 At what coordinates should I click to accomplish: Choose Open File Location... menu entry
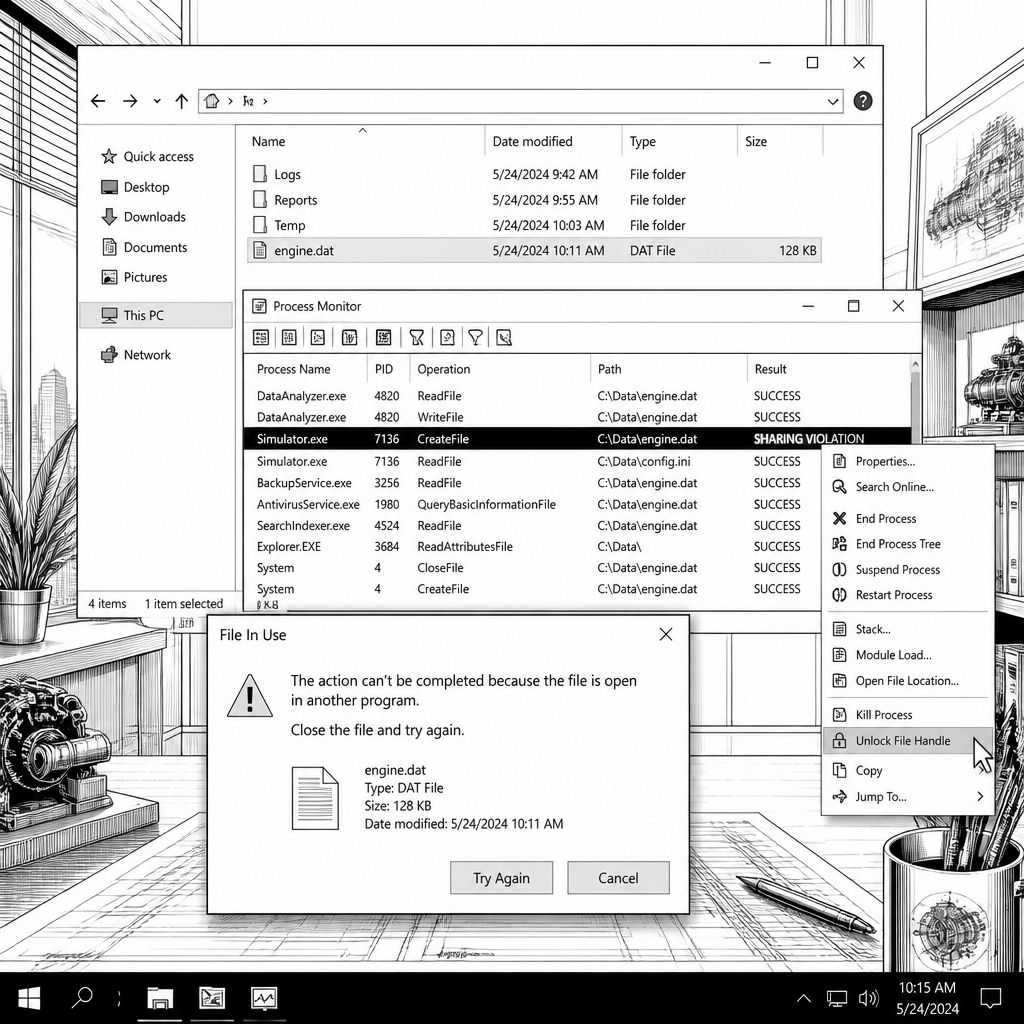908,680
